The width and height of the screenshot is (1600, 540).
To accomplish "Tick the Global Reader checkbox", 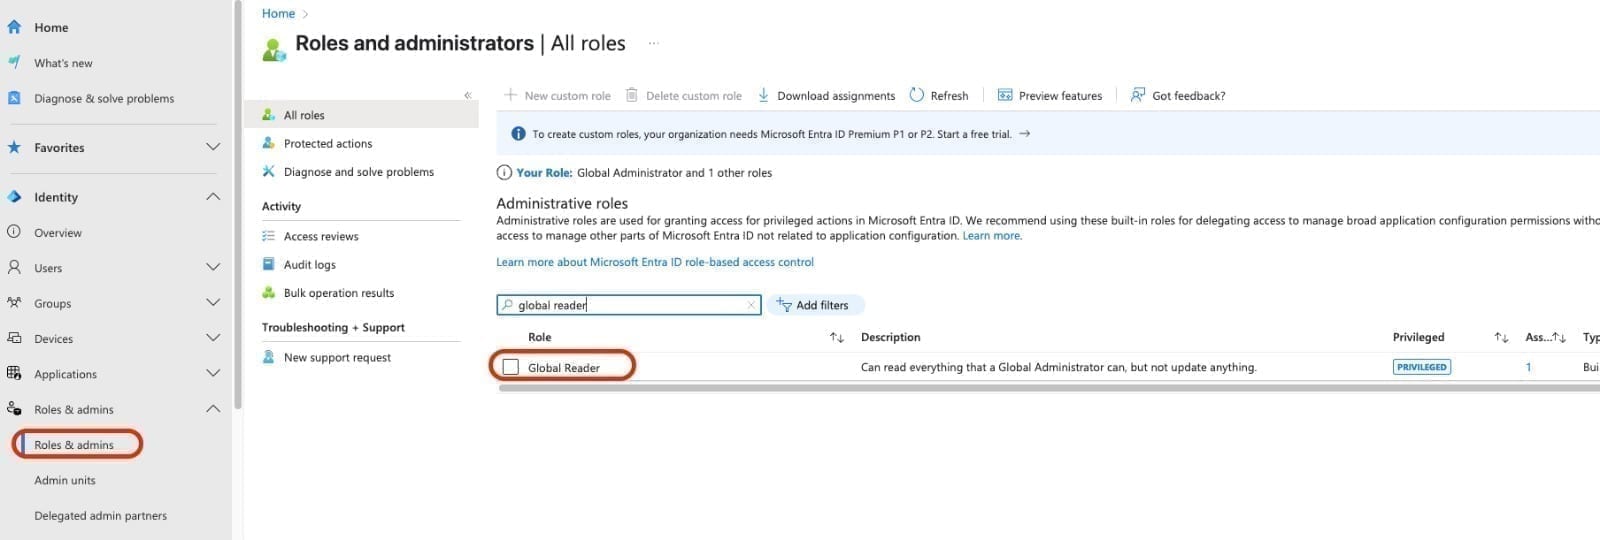I will [x=511, y=367].
